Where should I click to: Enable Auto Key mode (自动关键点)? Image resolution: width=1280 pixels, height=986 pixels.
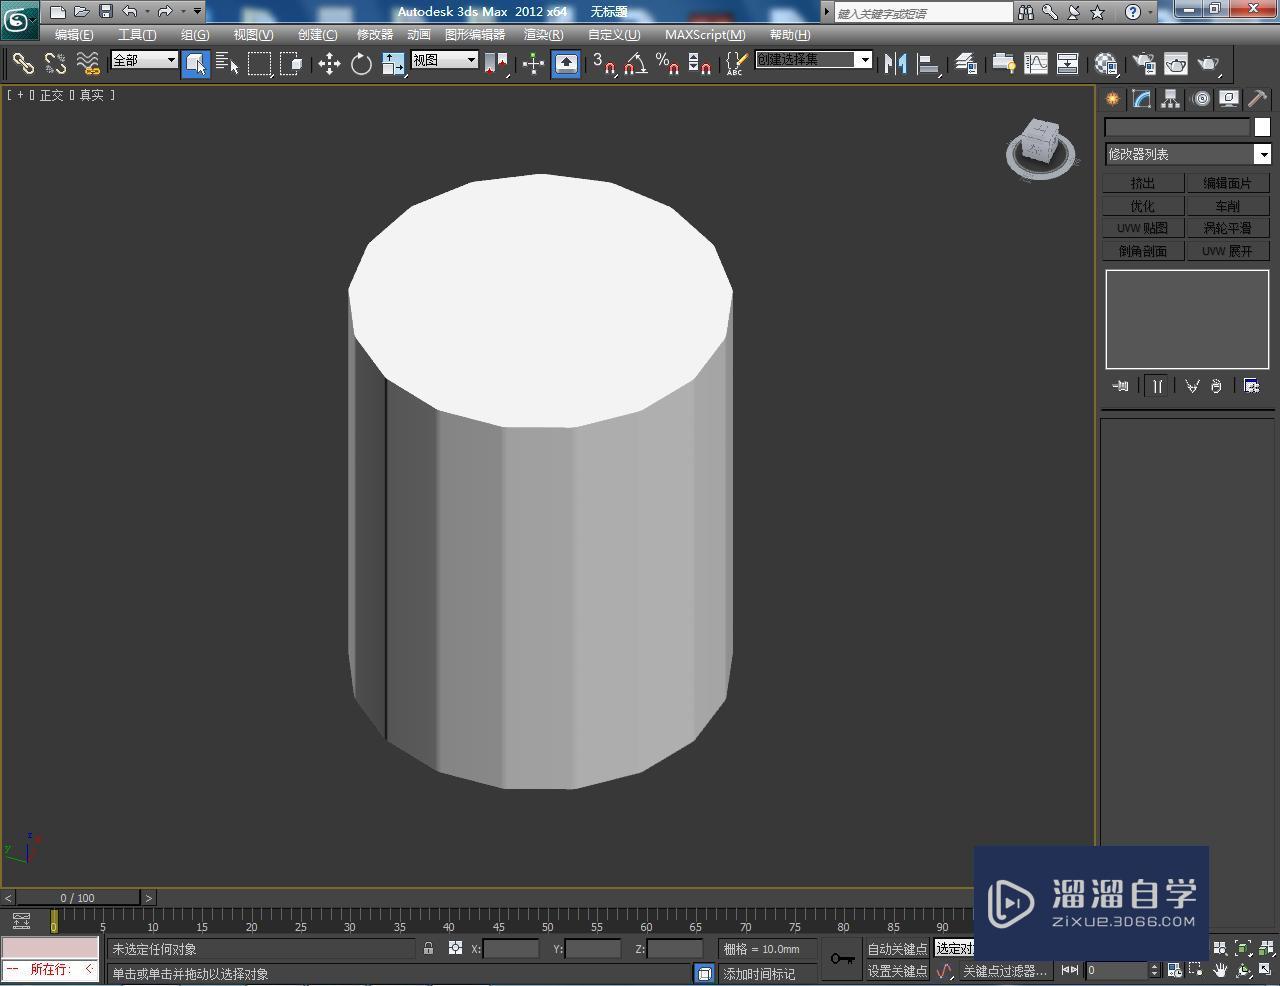tap(896, 948)
